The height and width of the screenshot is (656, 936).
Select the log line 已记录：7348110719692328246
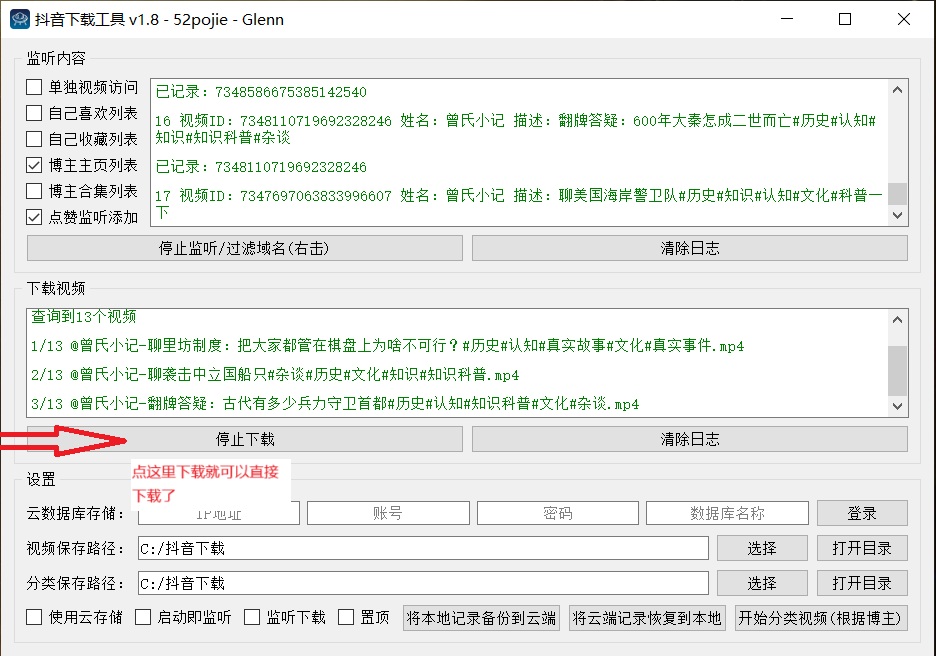click(x=261, y=167)
